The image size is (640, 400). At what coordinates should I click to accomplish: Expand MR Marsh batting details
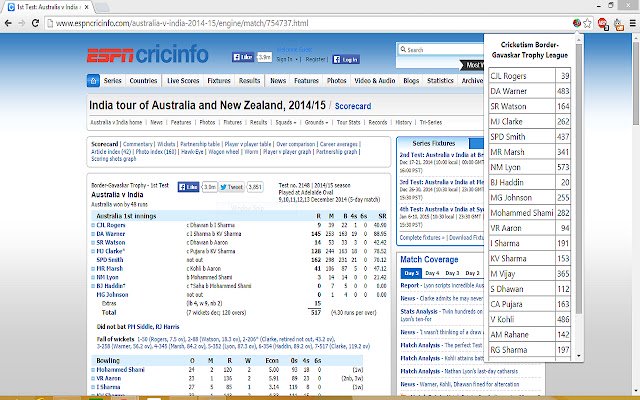tap(93, 269)
